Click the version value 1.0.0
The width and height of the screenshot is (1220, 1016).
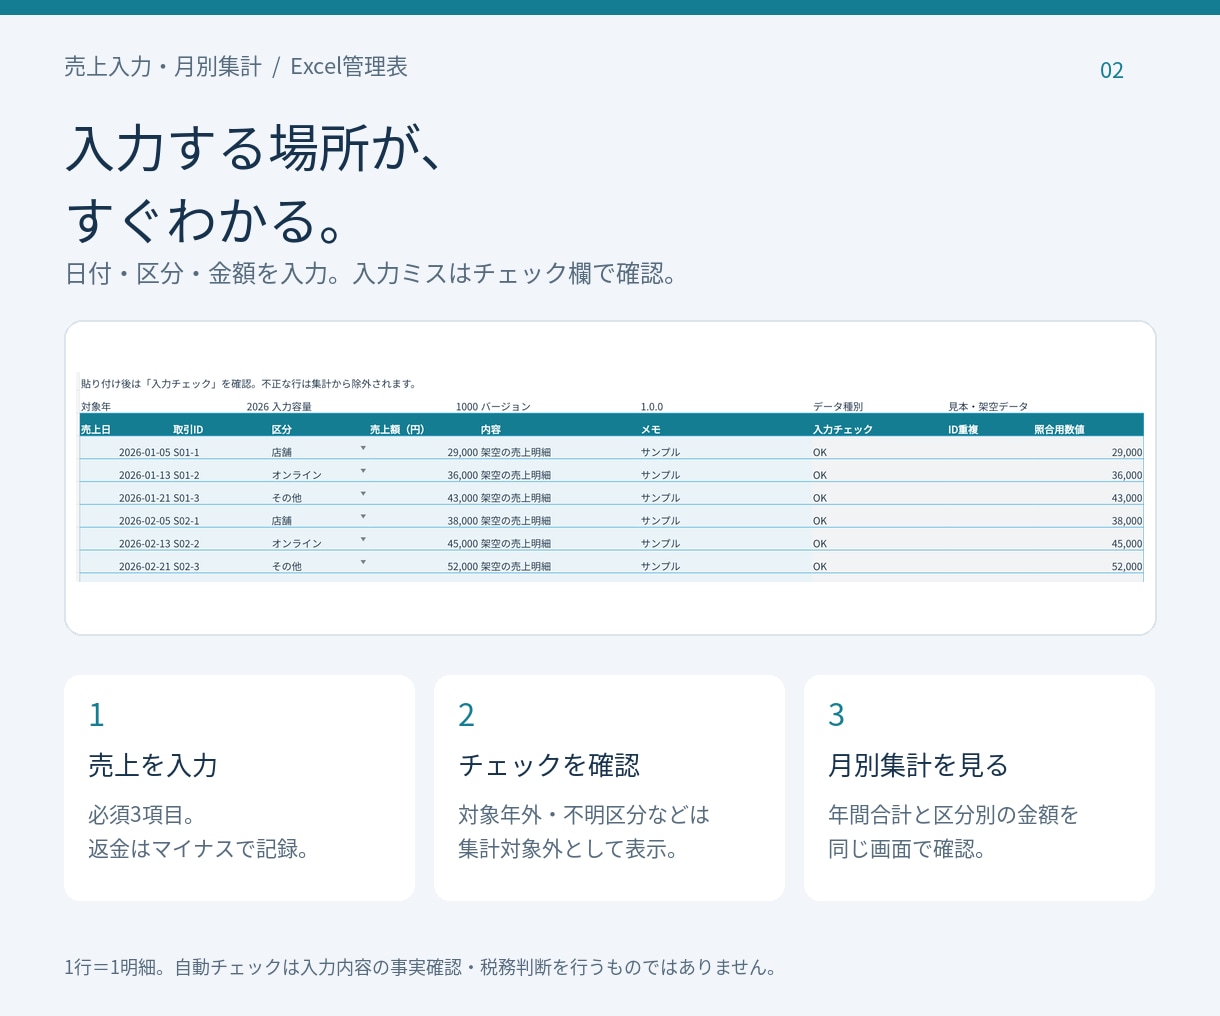(x=652, y=407)
